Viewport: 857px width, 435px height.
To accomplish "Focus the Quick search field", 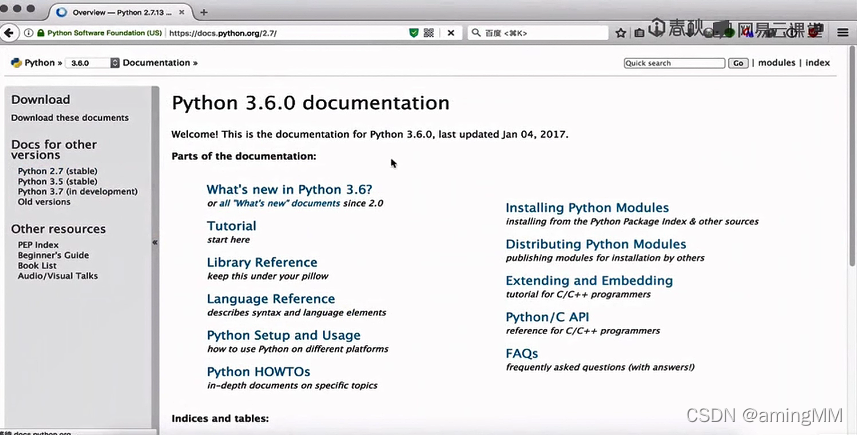I will pos(674,63).
